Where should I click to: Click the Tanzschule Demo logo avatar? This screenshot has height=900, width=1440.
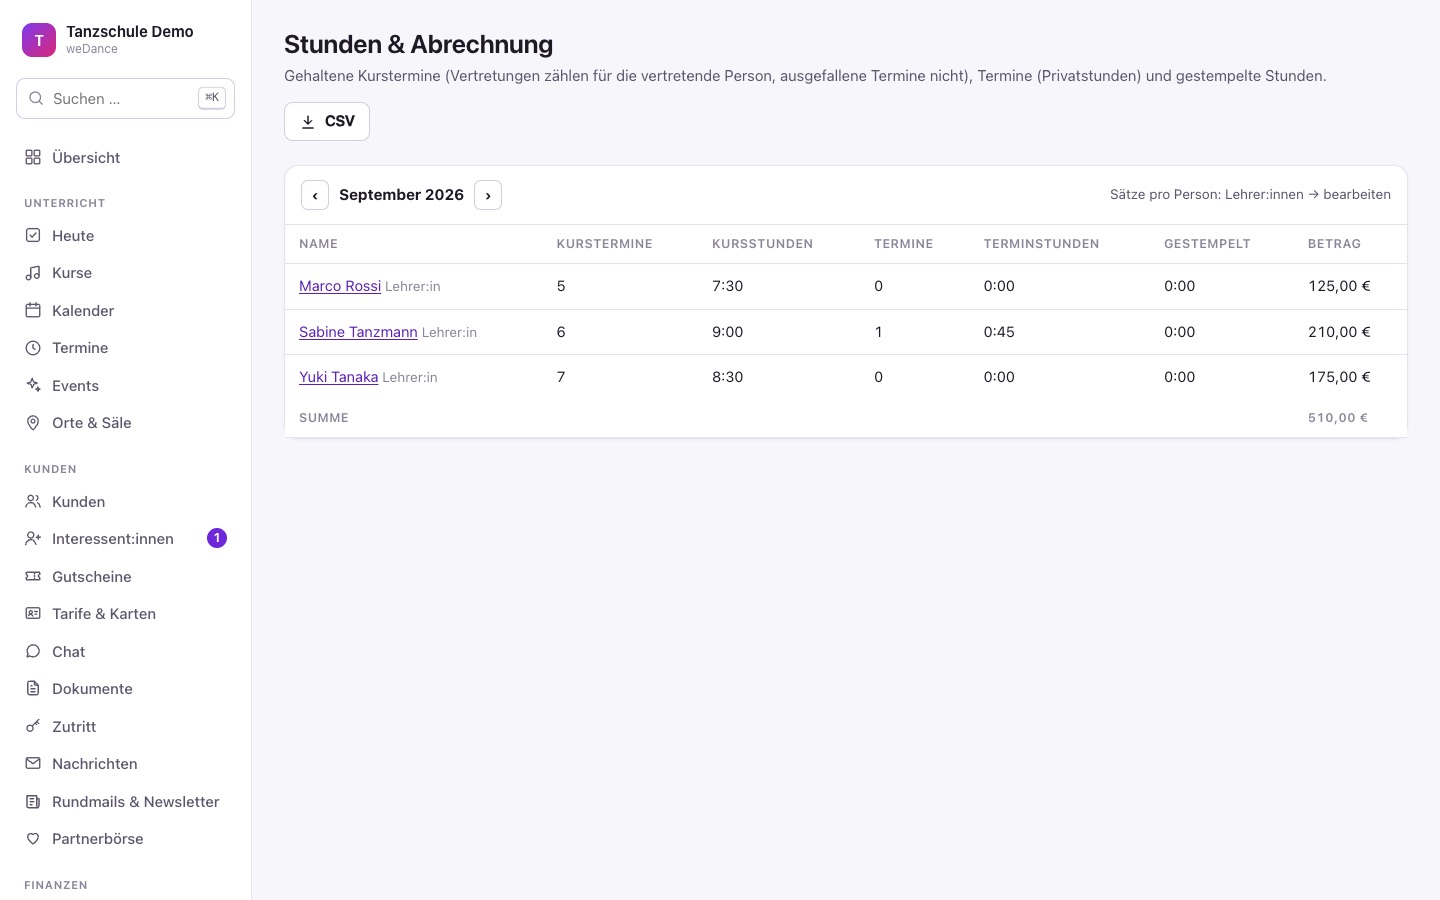[39, 40]
